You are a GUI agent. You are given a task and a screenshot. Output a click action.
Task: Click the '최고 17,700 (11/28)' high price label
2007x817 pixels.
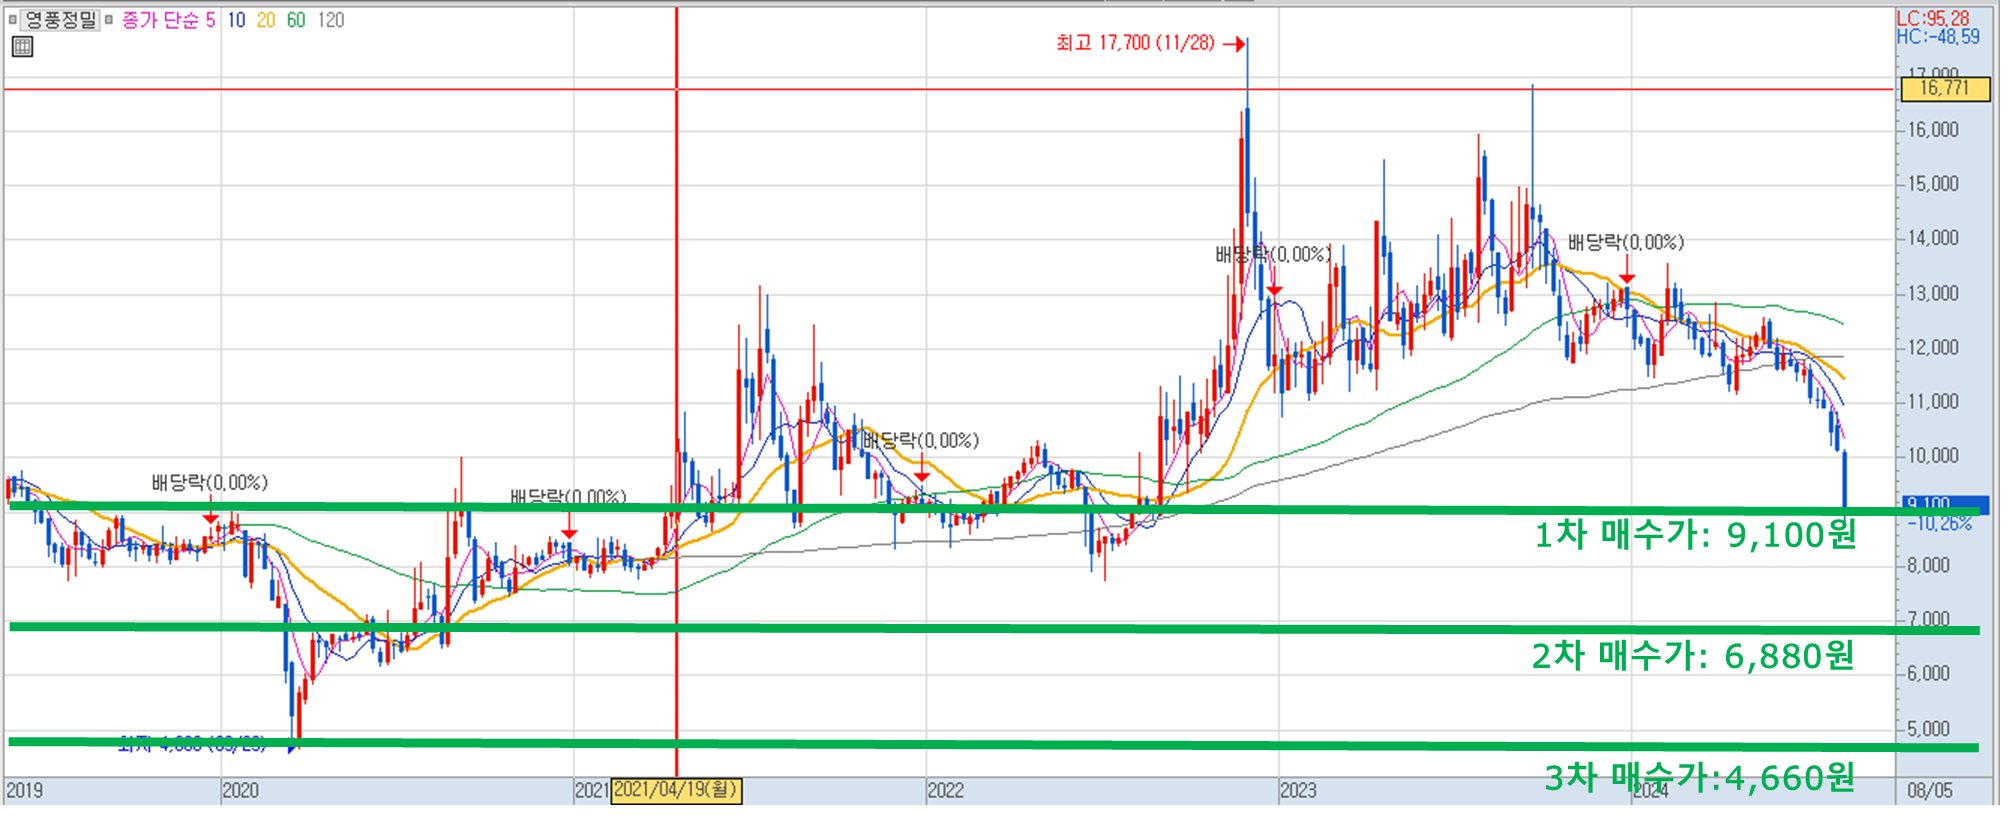point(1135,43)
